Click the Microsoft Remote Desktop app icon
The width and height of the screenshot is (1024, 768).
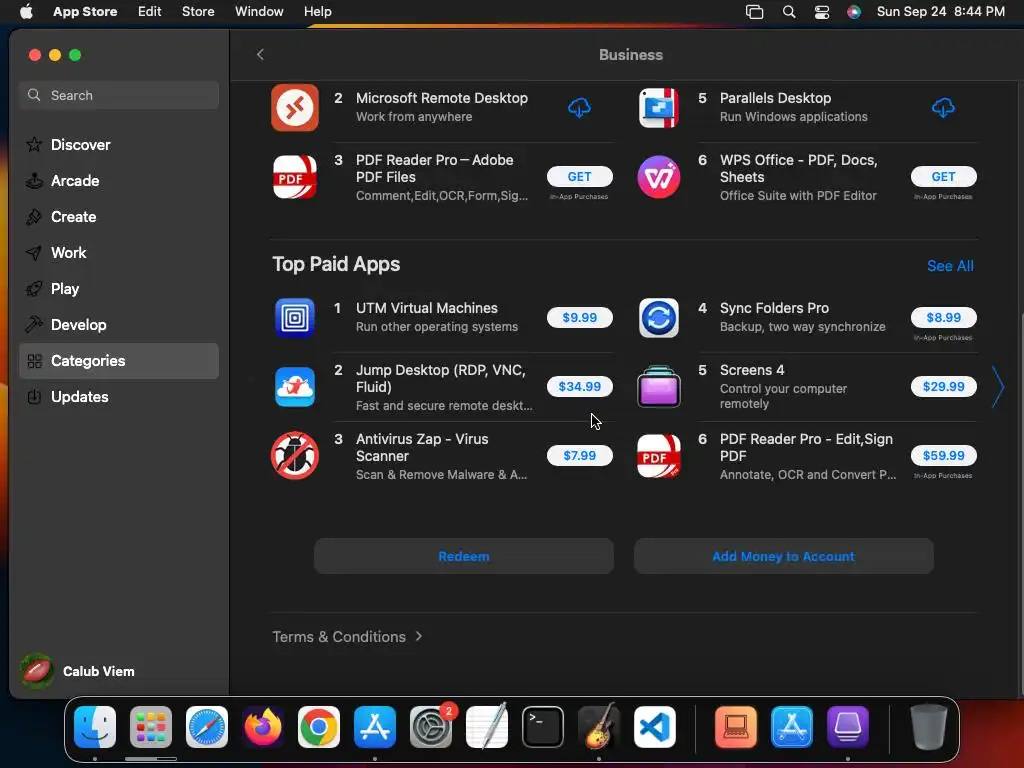295,107
